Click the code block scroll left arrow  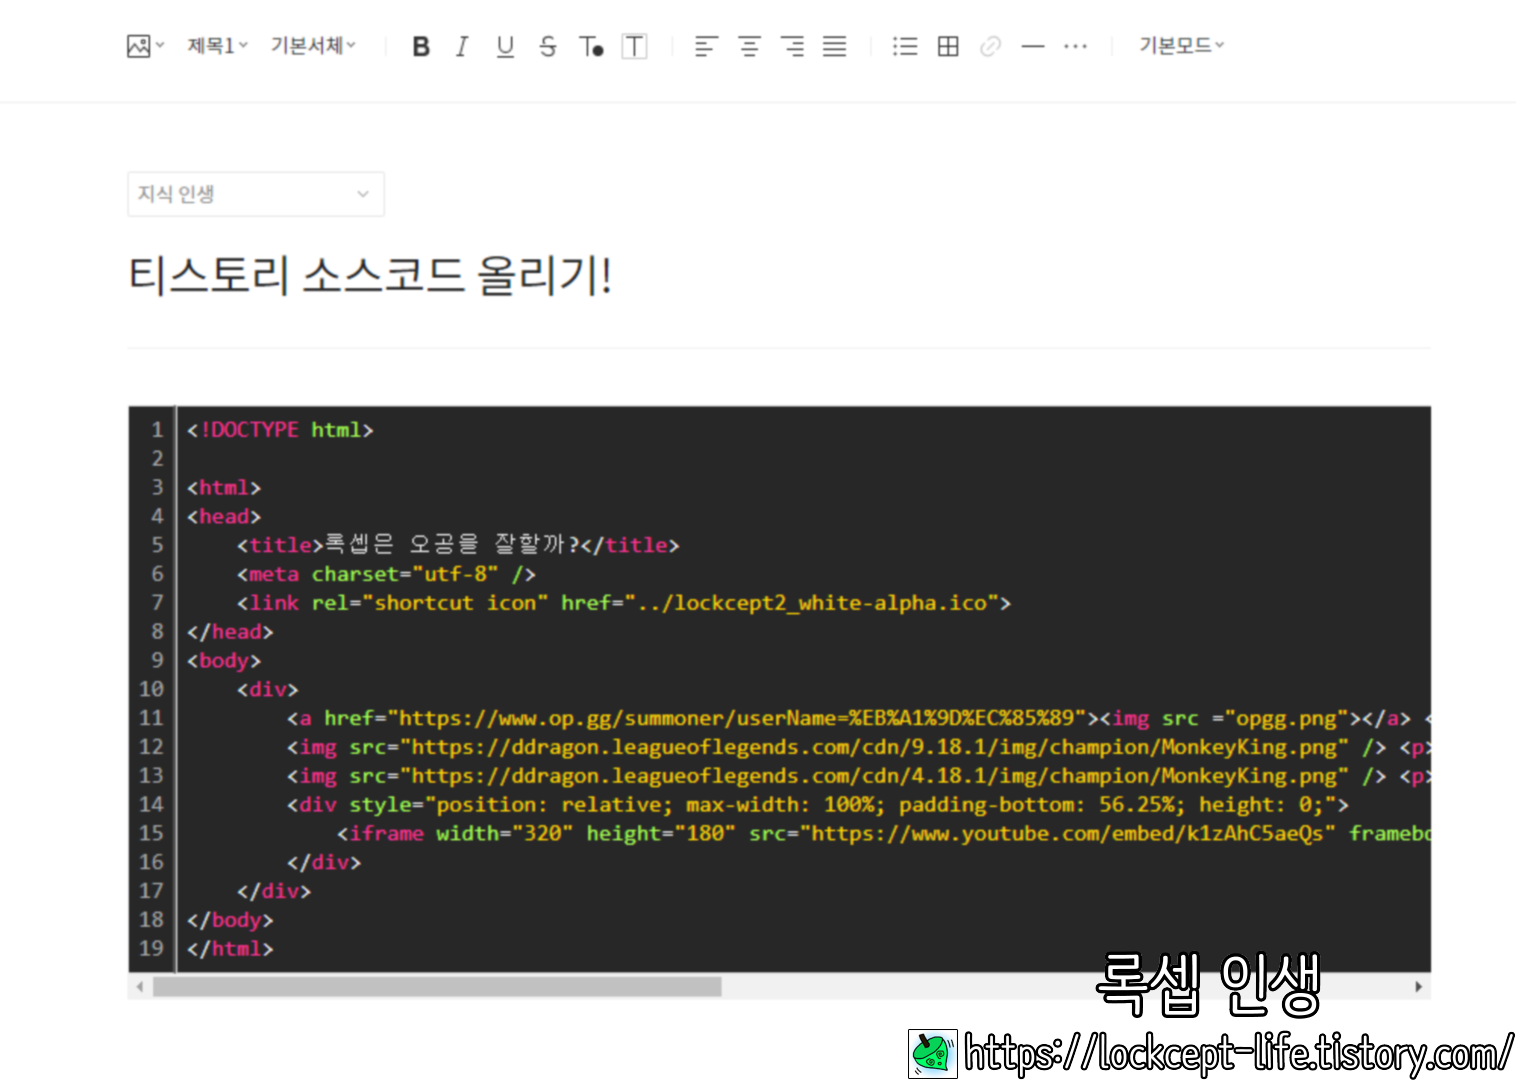[140, 986]
